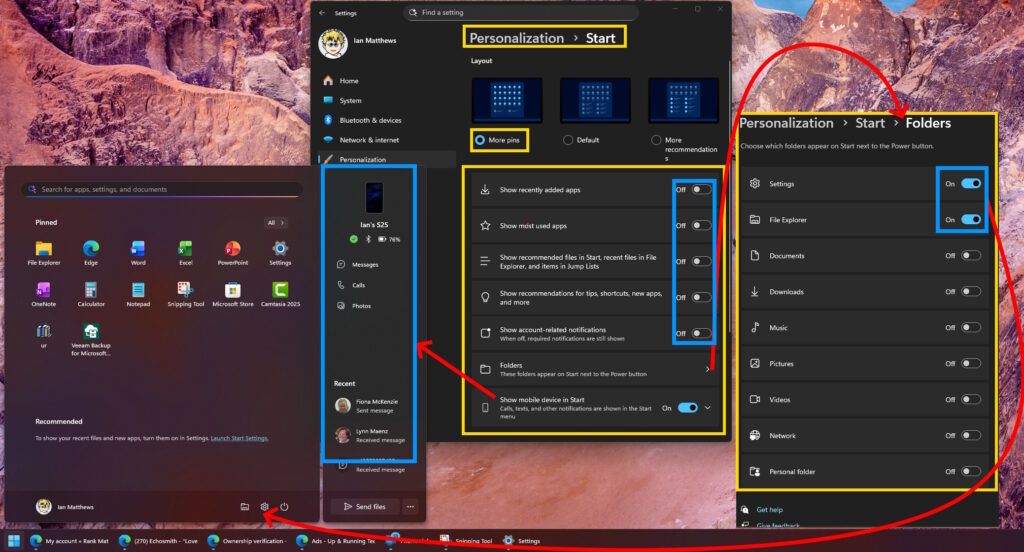Screen dimensions: 1024x552
Task: Select the 'More pins' layout thumbnail
Action: [x=507, y=100]
